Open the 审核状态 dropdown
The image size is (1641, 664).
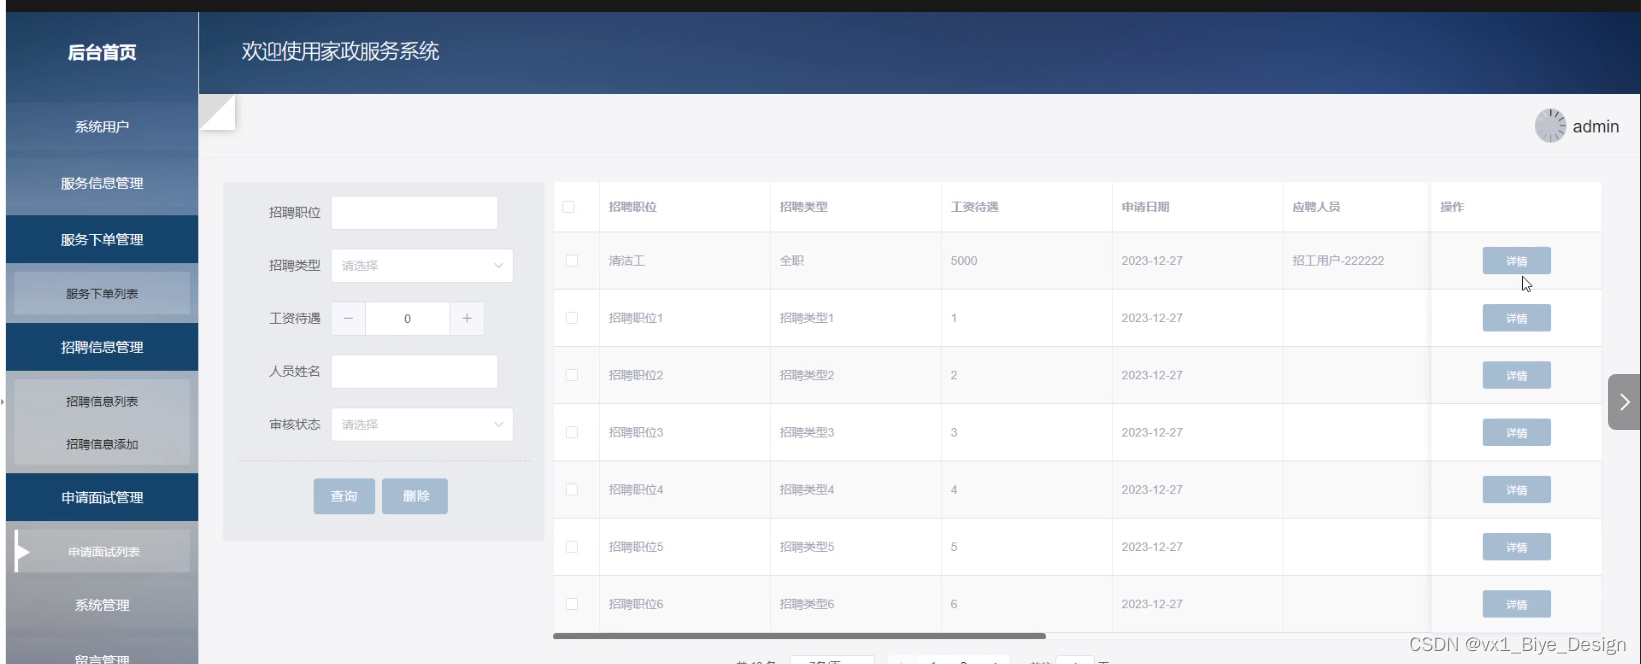(422, 425)
